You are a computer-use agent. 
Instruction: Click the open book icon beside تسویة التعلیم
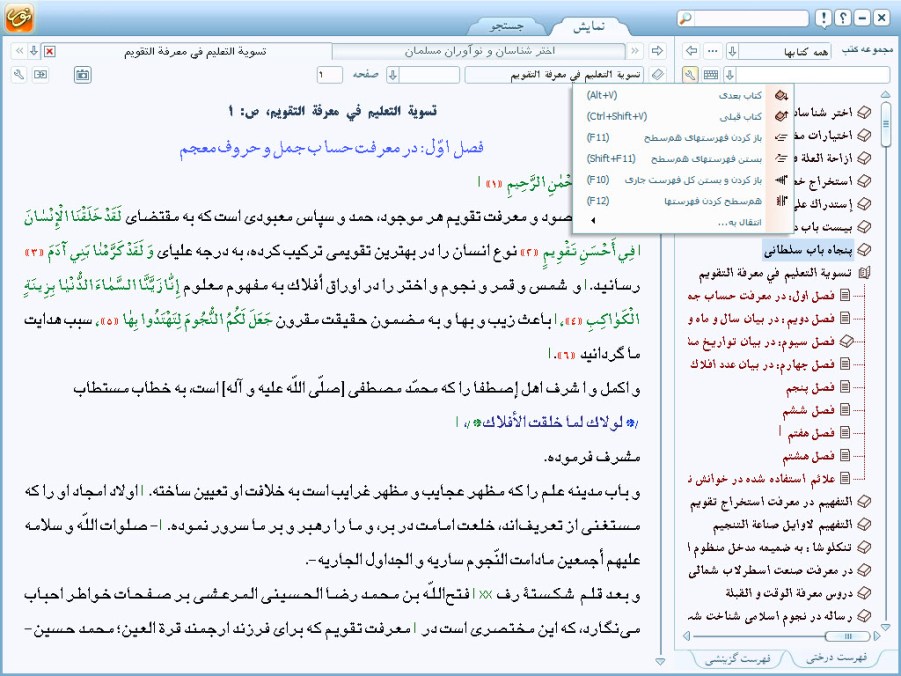coord(864,273)
